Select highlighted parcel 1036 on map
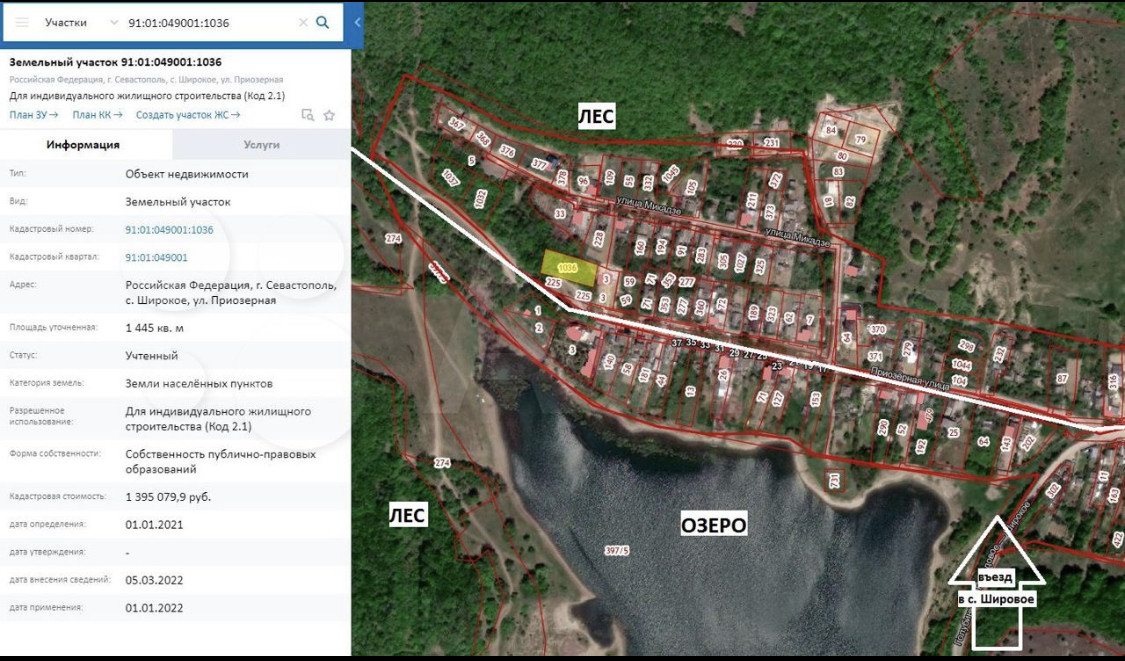The width and height of the screenshot is (1125, 661). [568, 268]
